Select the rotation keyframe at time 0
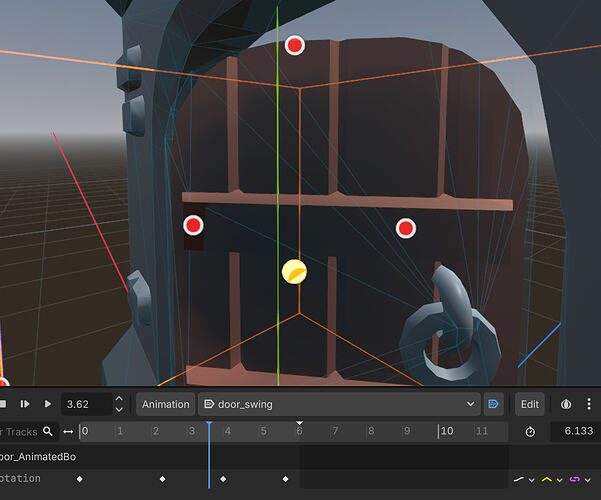Image resolution: width=601 pixels, height=500 pixels. tap(80, 479)
